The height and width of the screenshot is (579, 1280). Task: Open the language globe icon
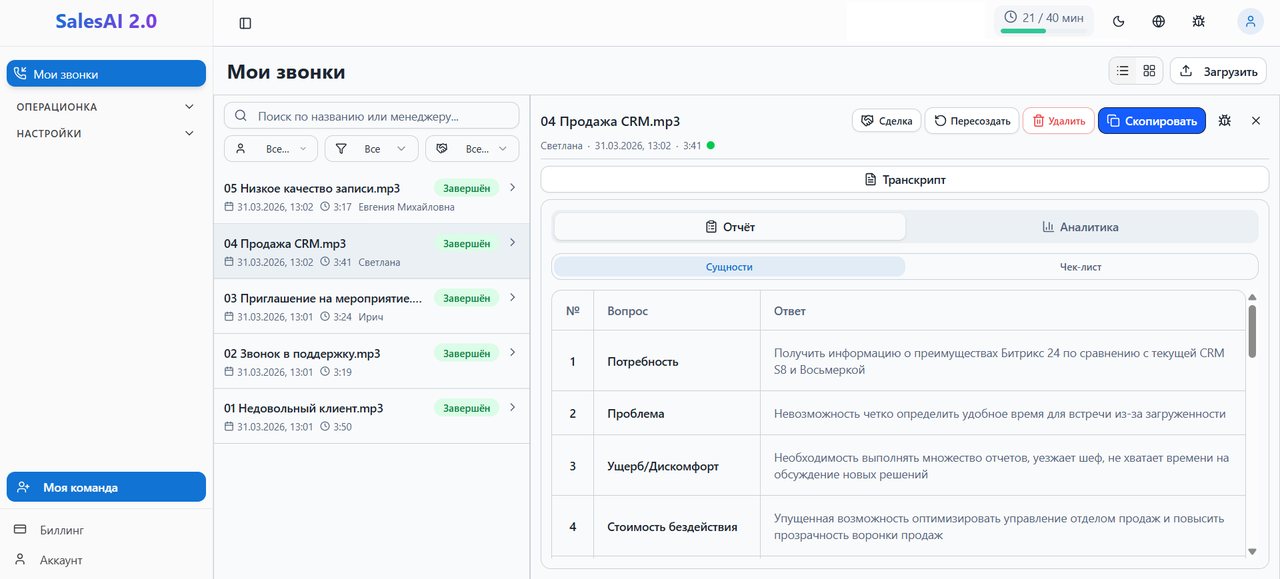[1158, 21]
